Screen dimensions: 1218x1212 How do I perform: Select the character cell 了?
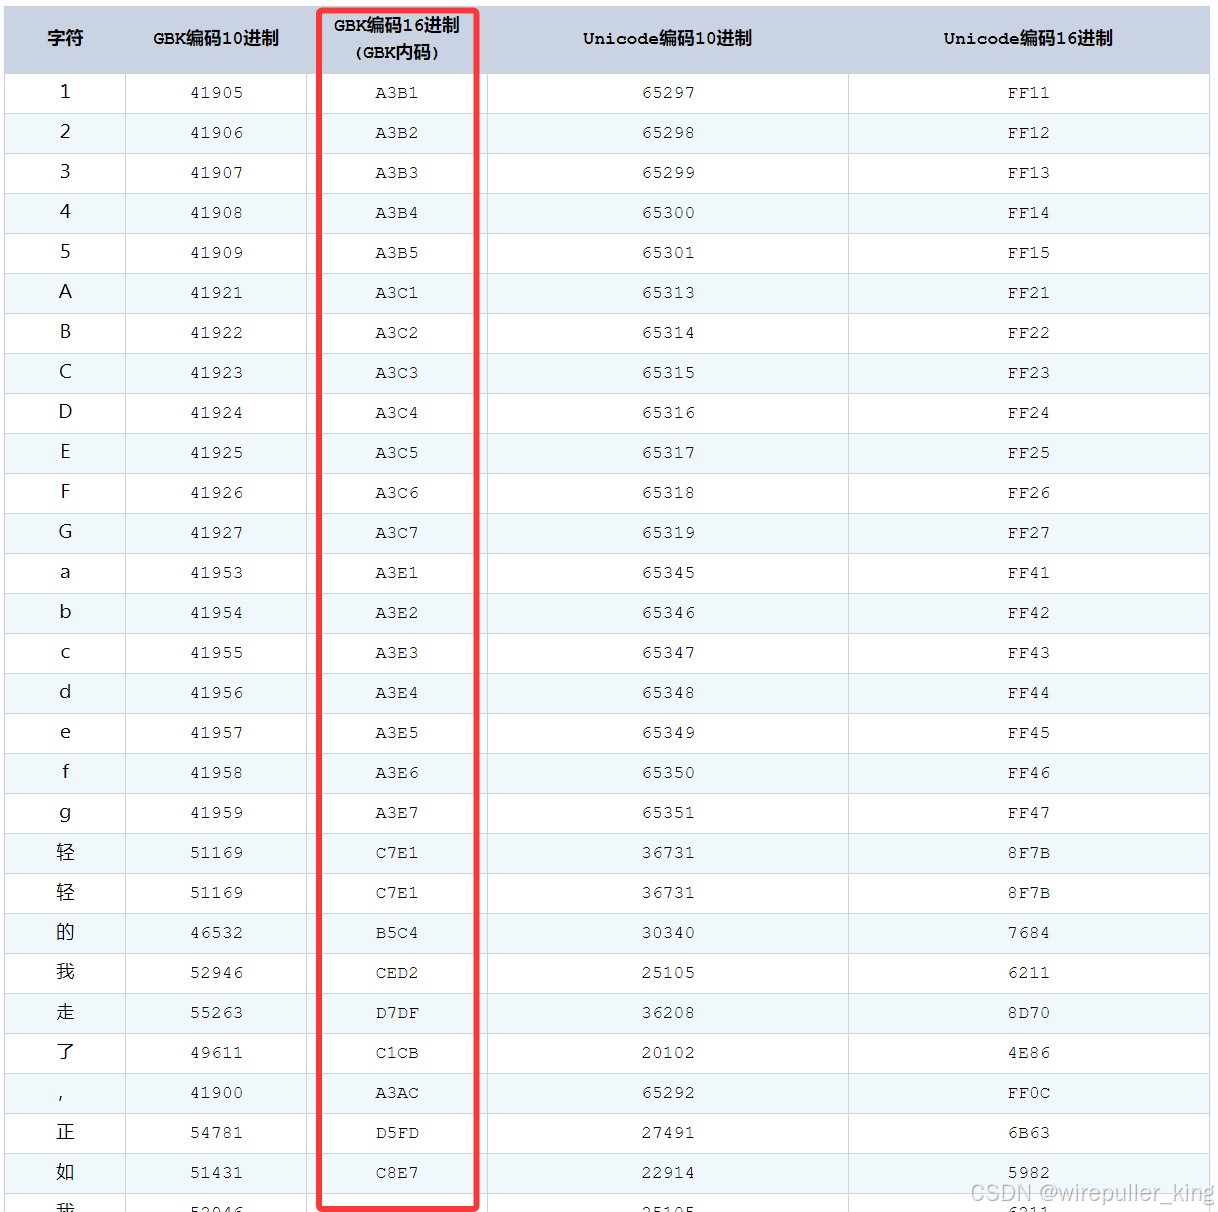click(x=65, y=1053)
